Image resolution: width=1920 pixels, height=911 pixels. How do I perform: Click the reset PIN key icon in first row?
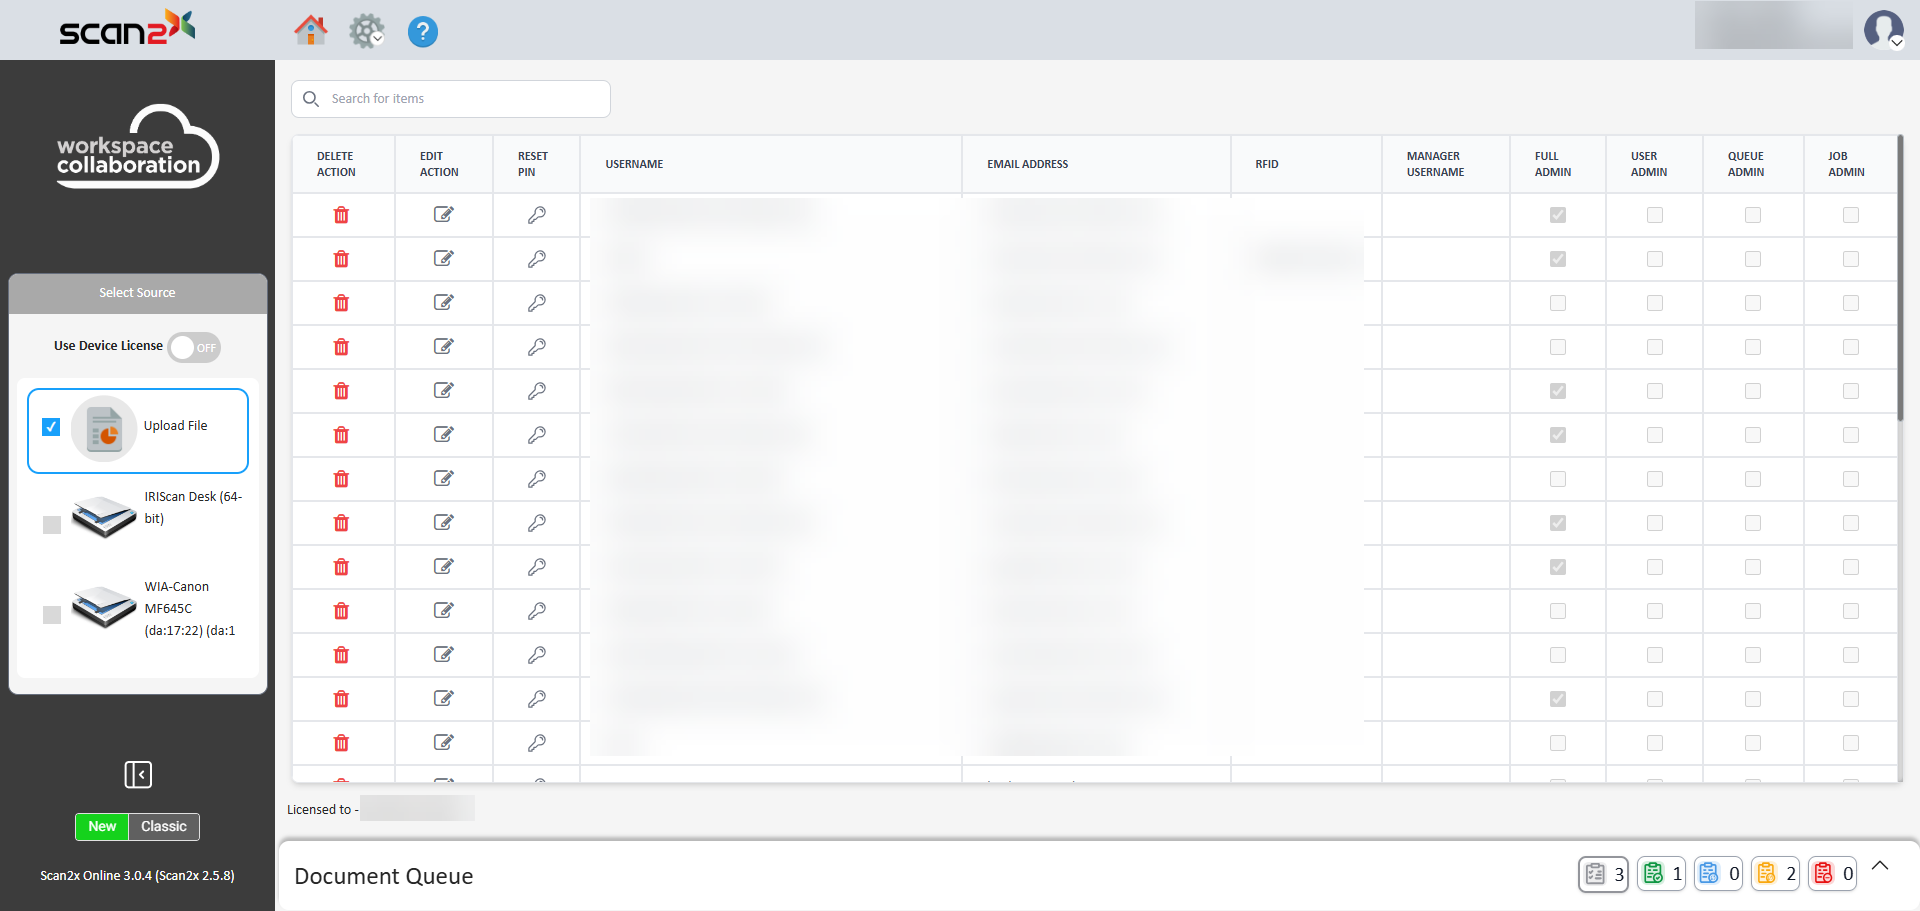point(536,215)
